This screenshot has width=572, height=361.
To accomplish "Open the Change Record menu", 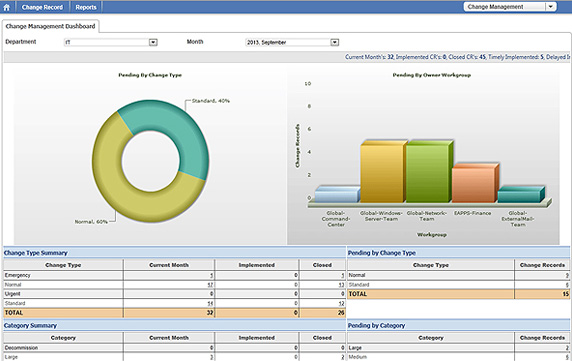I will (x=42, y=7).
